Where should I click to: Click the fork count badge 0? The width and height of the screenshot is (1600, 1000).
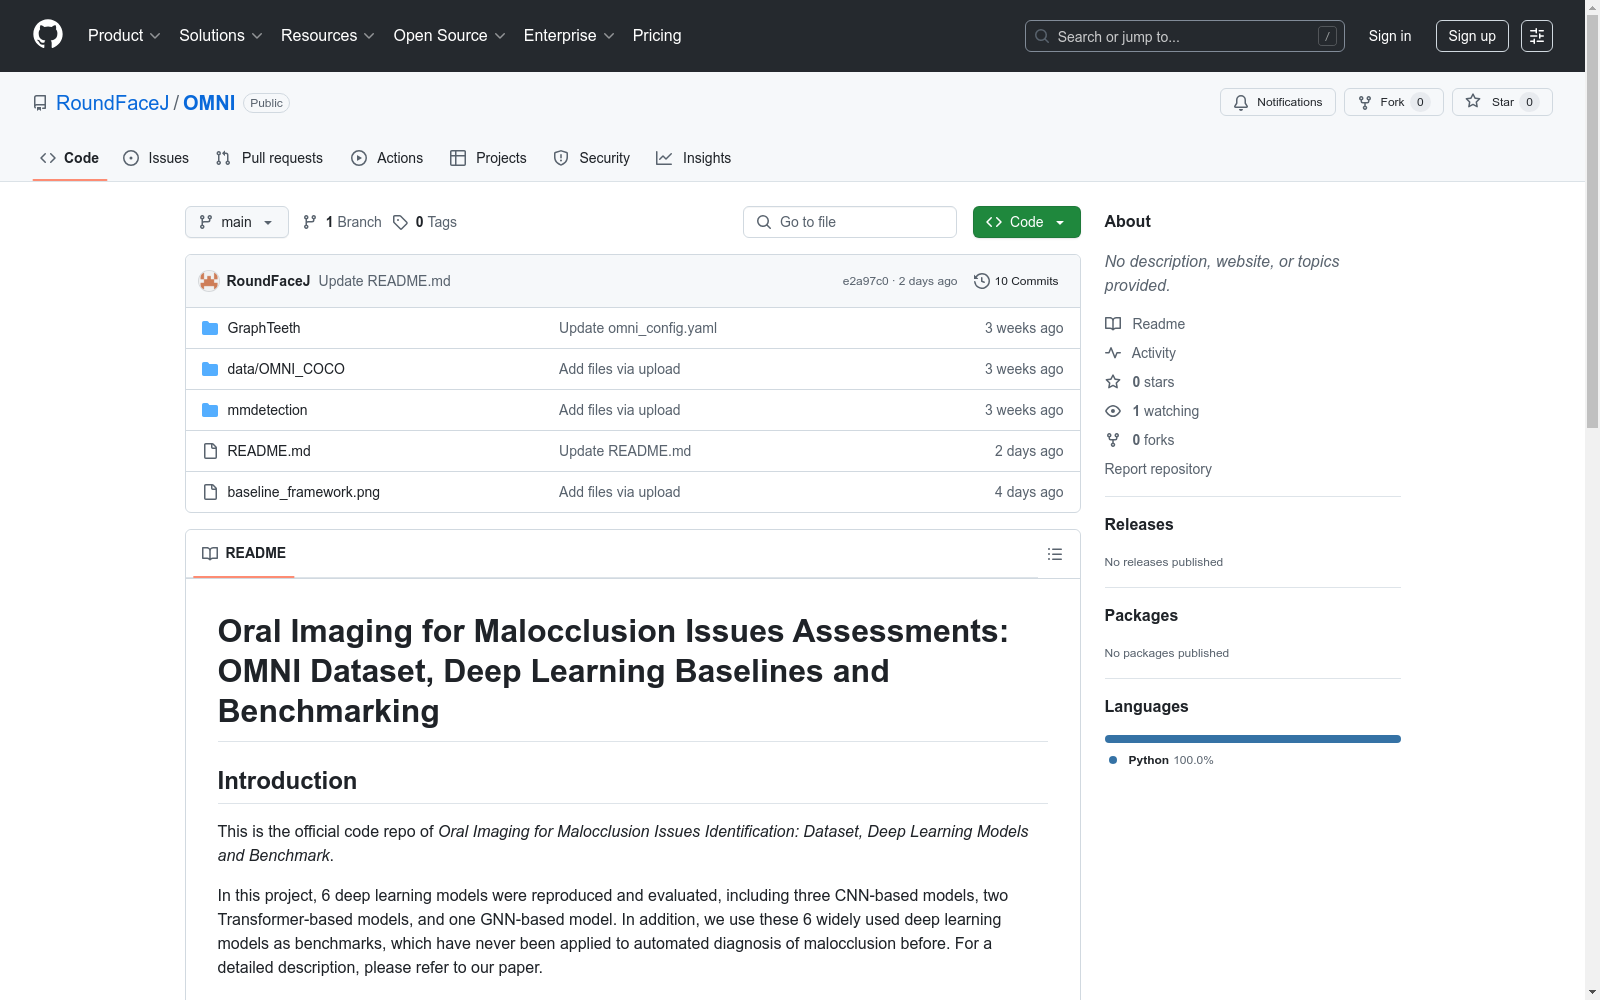pyautogui.click(x=1420, y=102)
